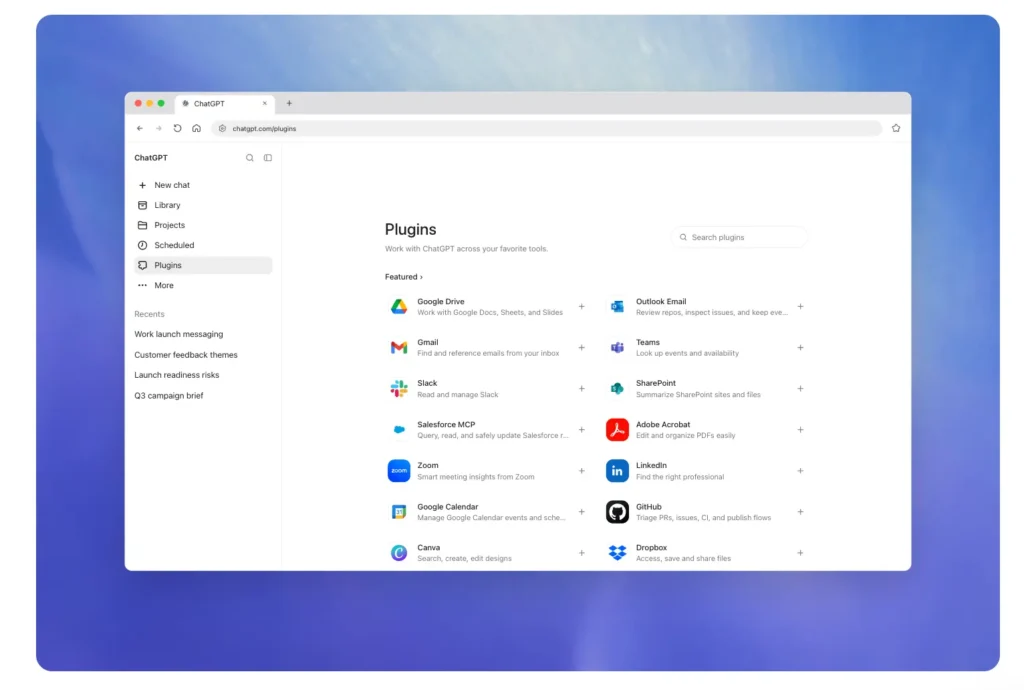
Task: Select Plugins in the sidebar
Action: [203, 265]
